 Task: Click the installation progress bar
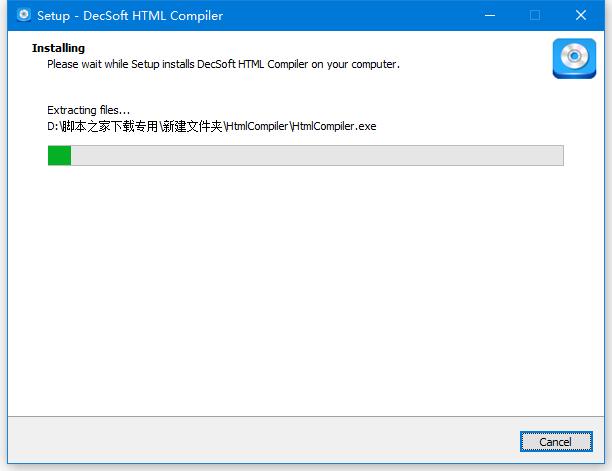click(305, 155)
